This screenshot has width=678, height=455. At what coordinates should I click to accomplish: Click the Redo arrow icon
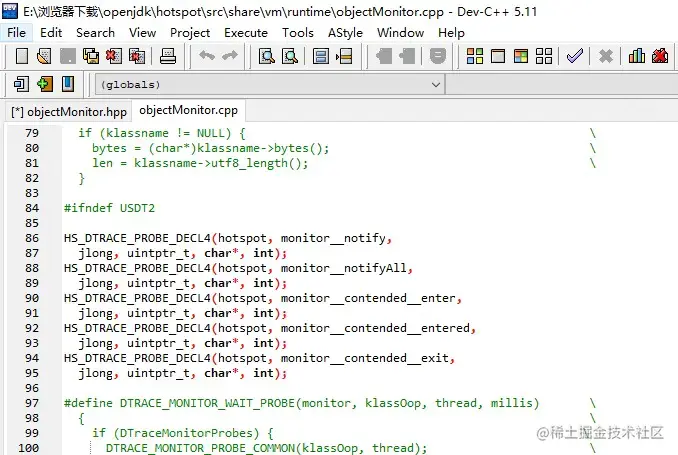tap(230, 56)
